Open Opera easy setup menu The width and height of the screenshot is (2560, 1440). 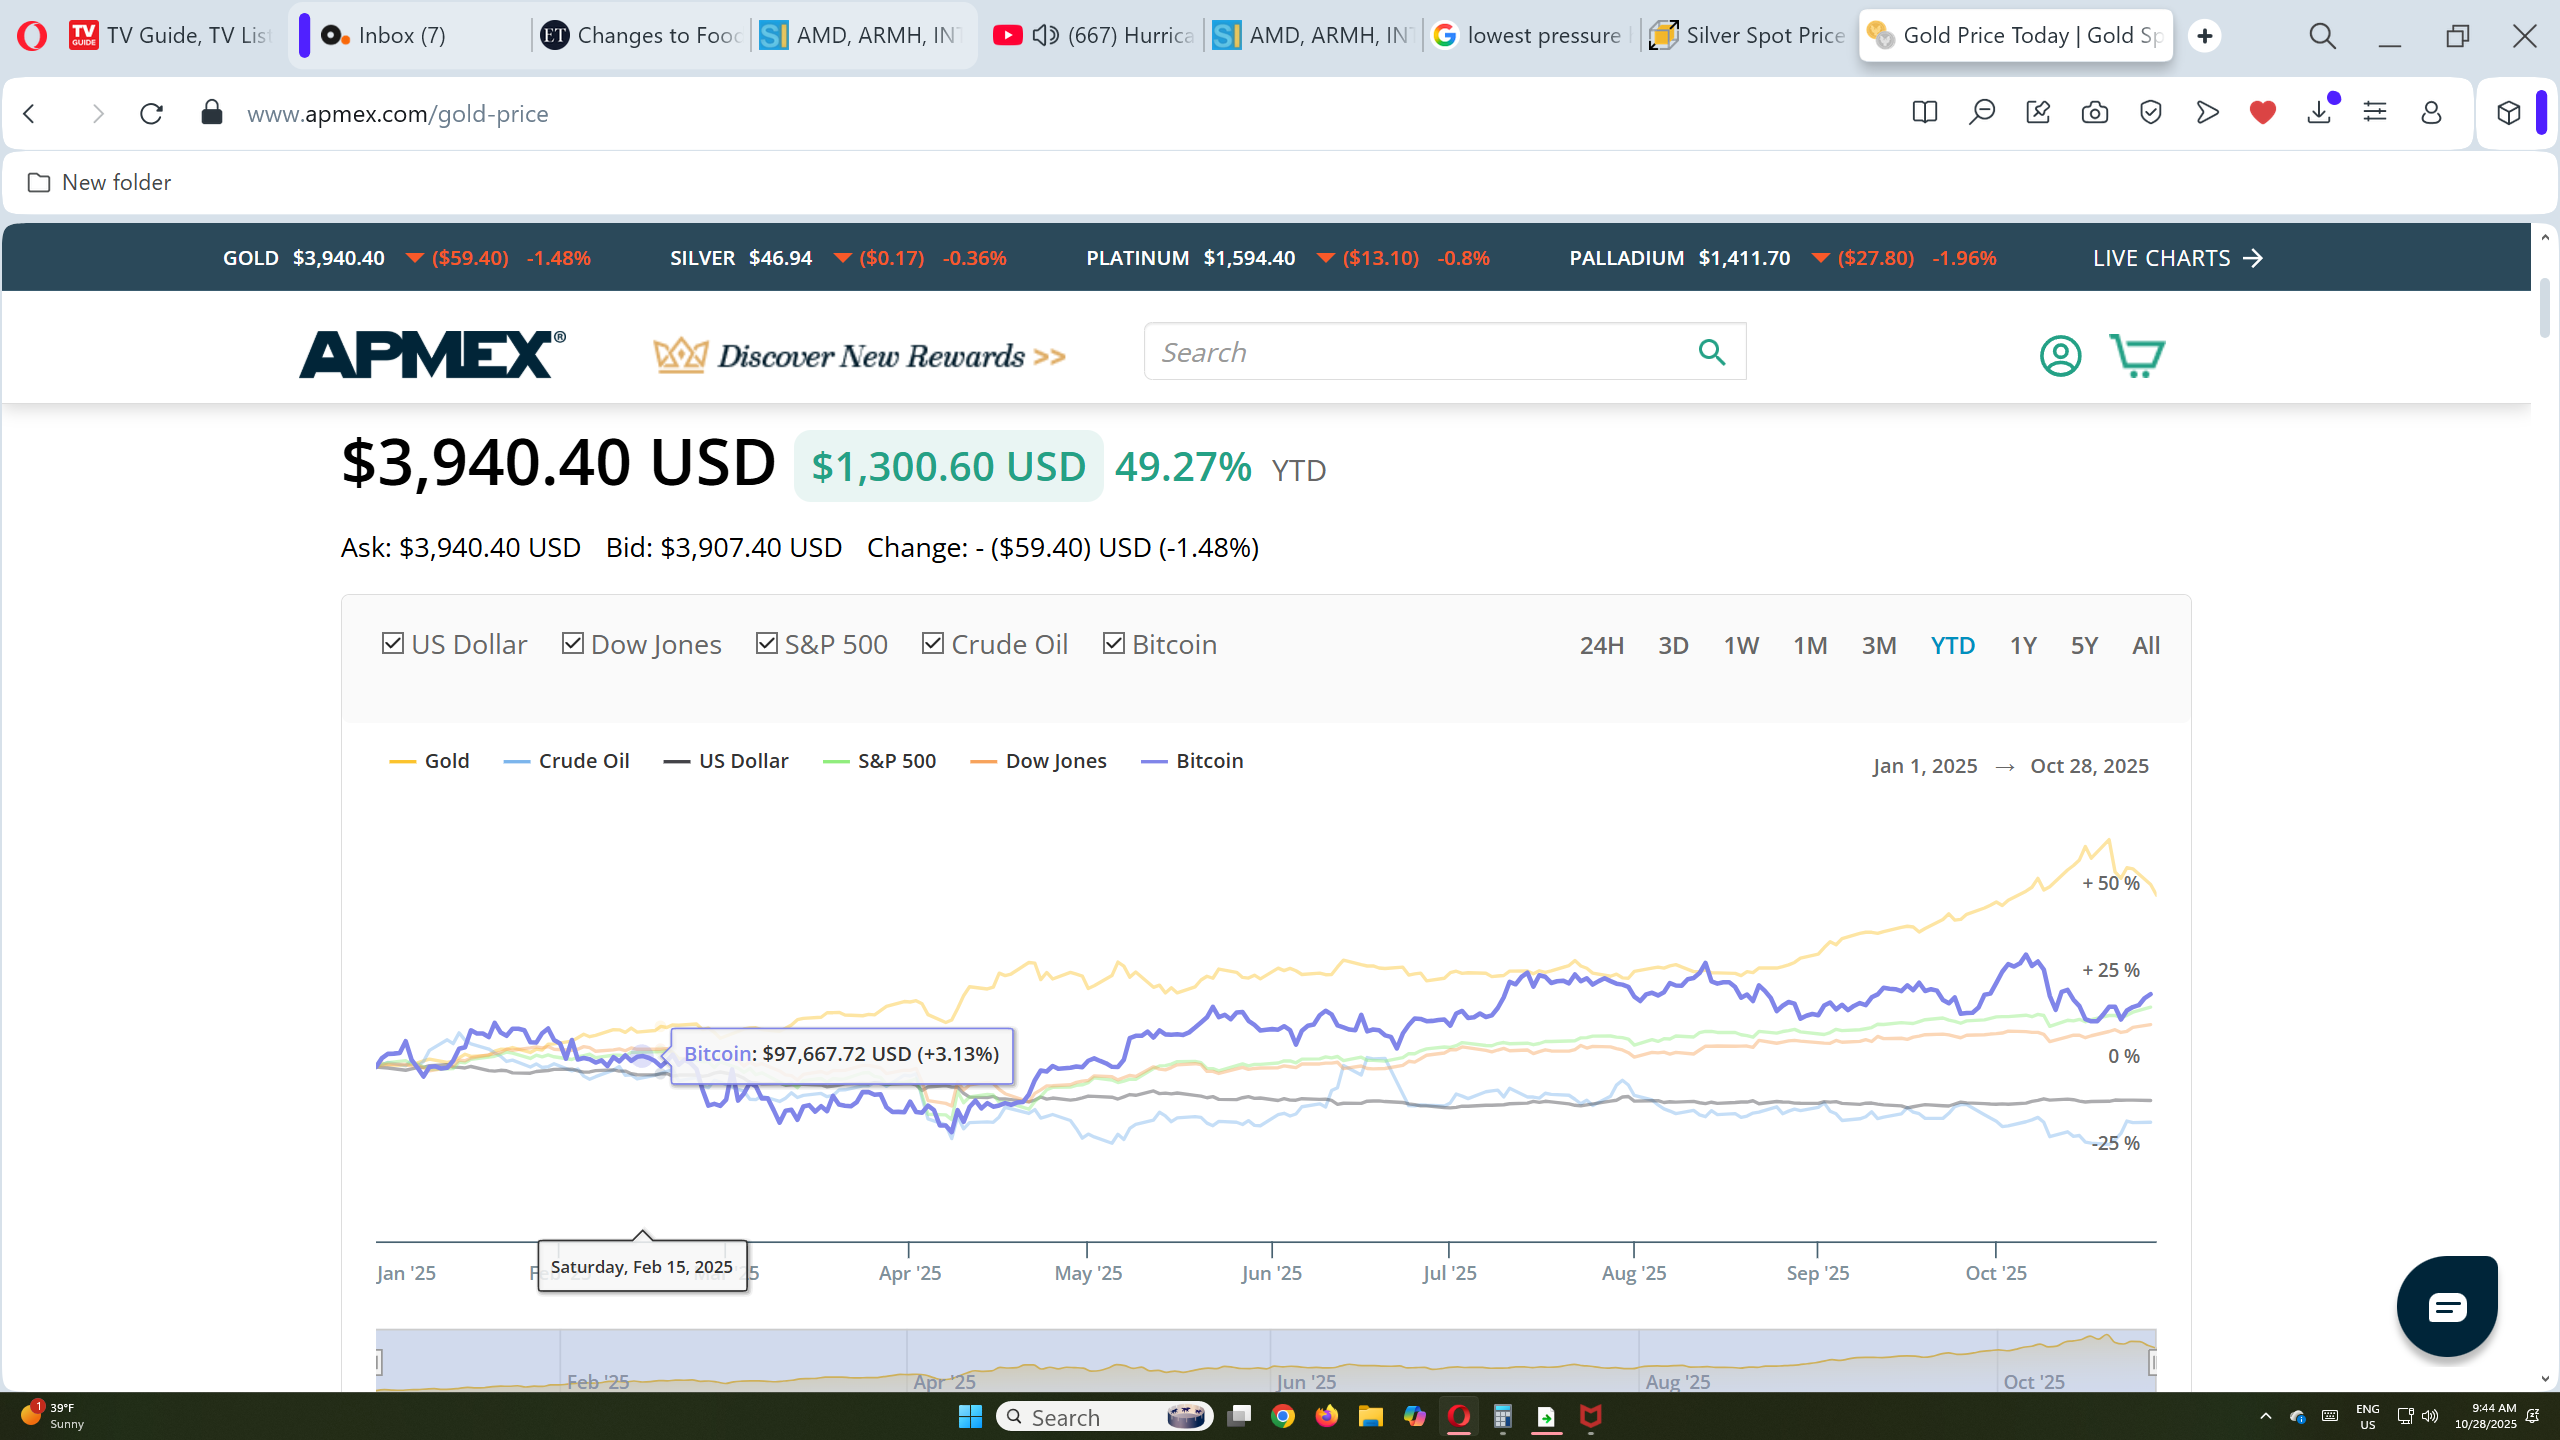pos(2375,113)
